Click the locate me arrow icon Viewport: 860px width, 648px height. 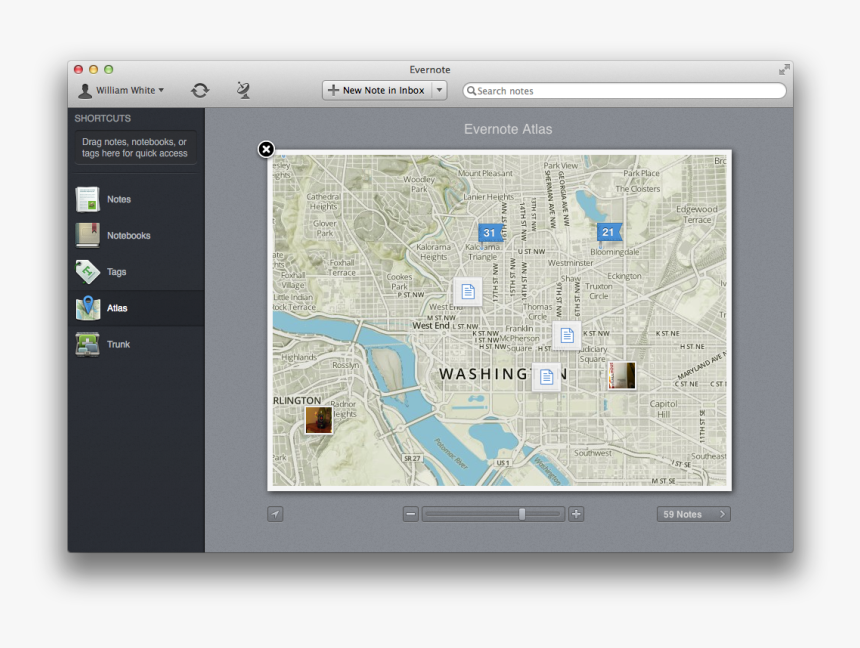click(276, 514)
